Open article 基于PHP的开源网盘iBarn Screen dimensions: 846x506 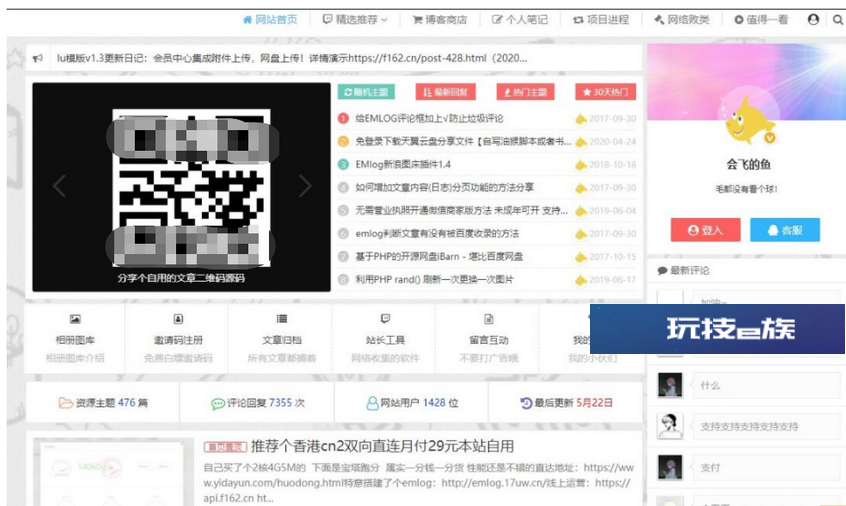pyautogui.click(x=439, y=257)
